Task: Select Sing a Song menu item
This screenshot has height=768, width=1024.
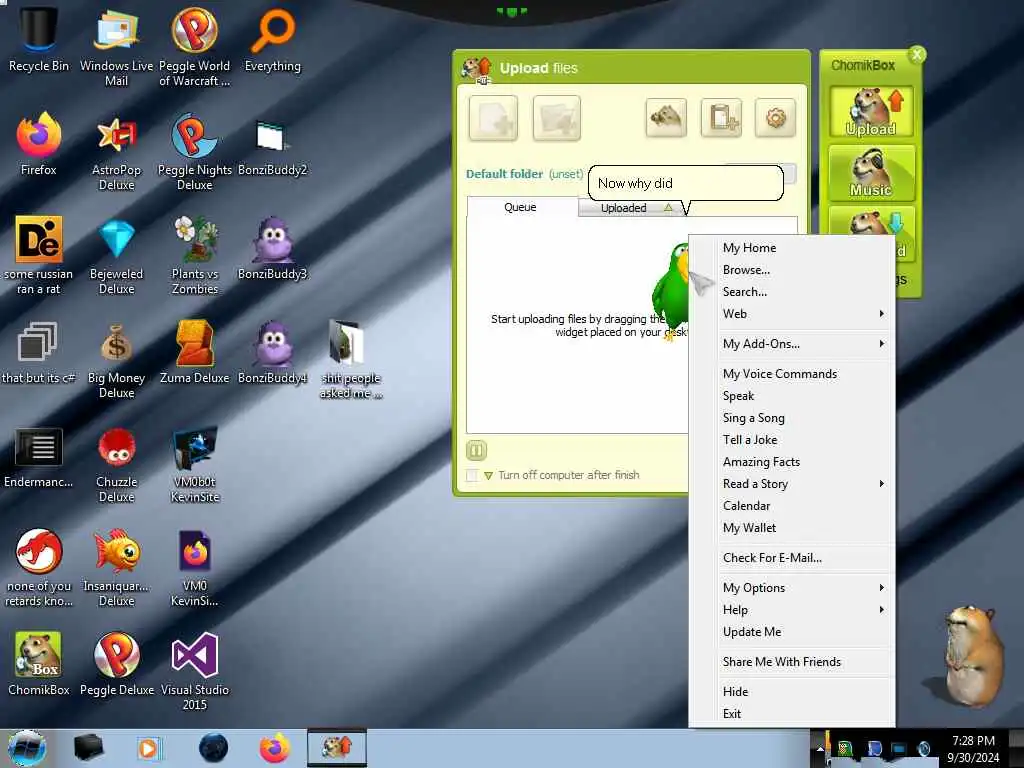Action: (x=792, y=418)
